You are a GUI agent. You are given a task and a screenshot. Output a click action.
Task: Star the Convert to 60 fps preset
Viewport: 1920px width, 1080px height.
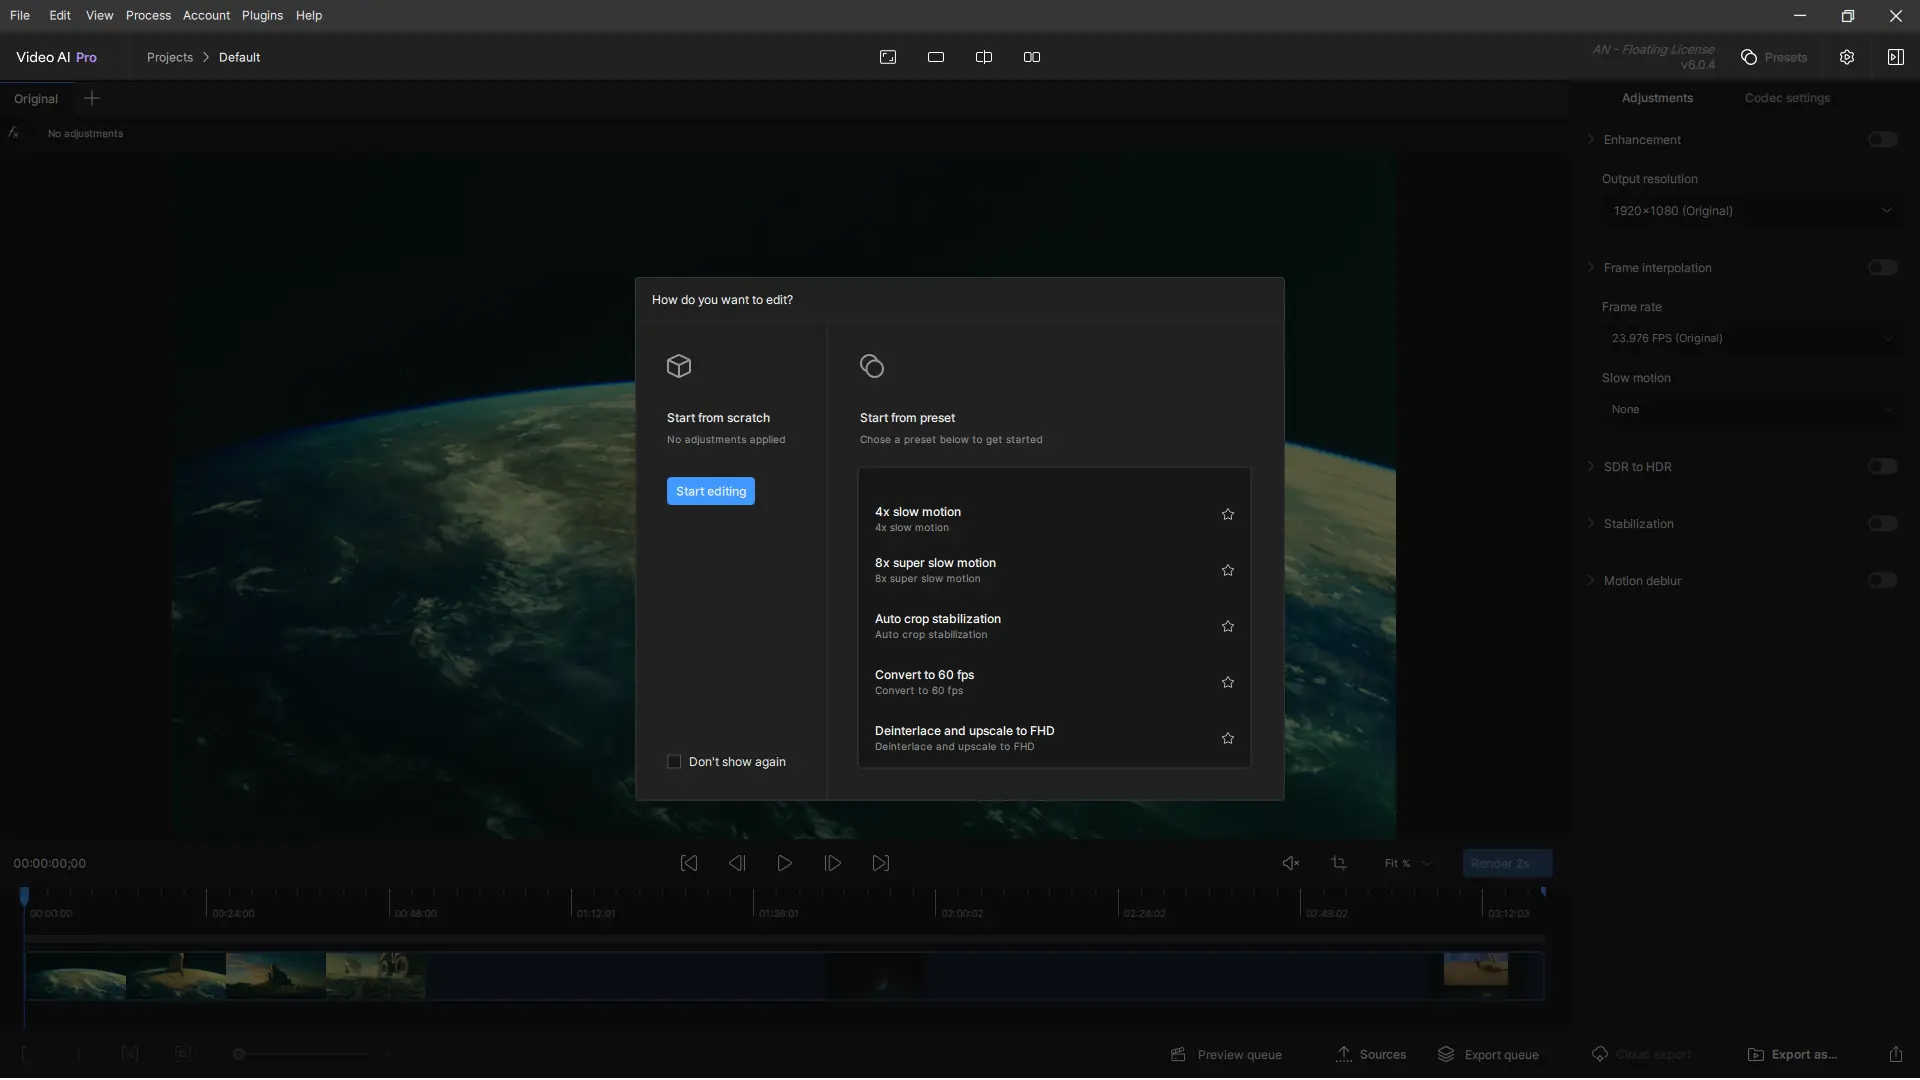1227,682
